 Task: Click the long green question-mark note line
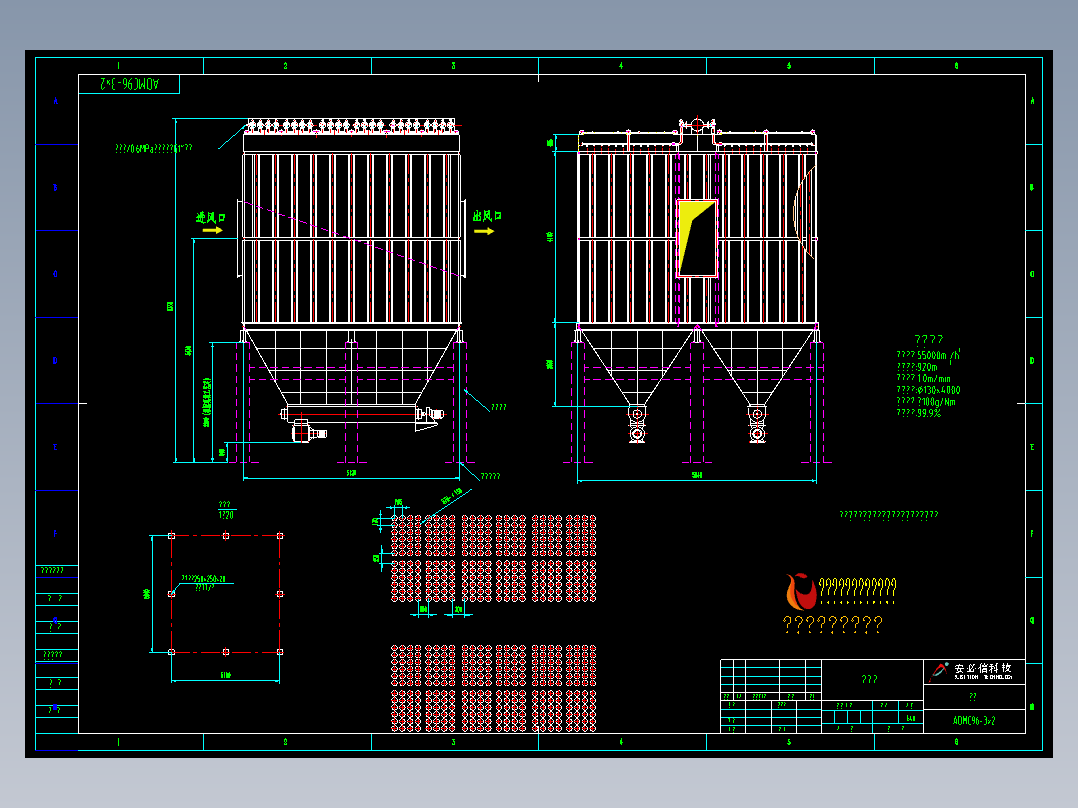click(x=889, y=514)
